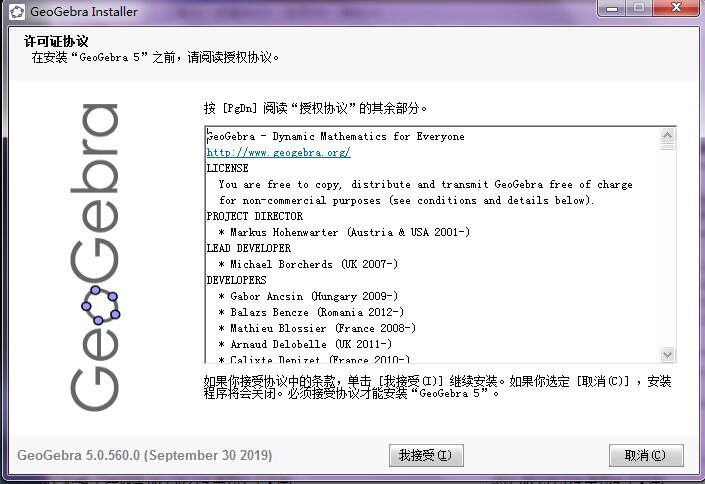Click the 'LEAD DEVELOPER' heading text
Screen dimensions: 705x484
249,248
